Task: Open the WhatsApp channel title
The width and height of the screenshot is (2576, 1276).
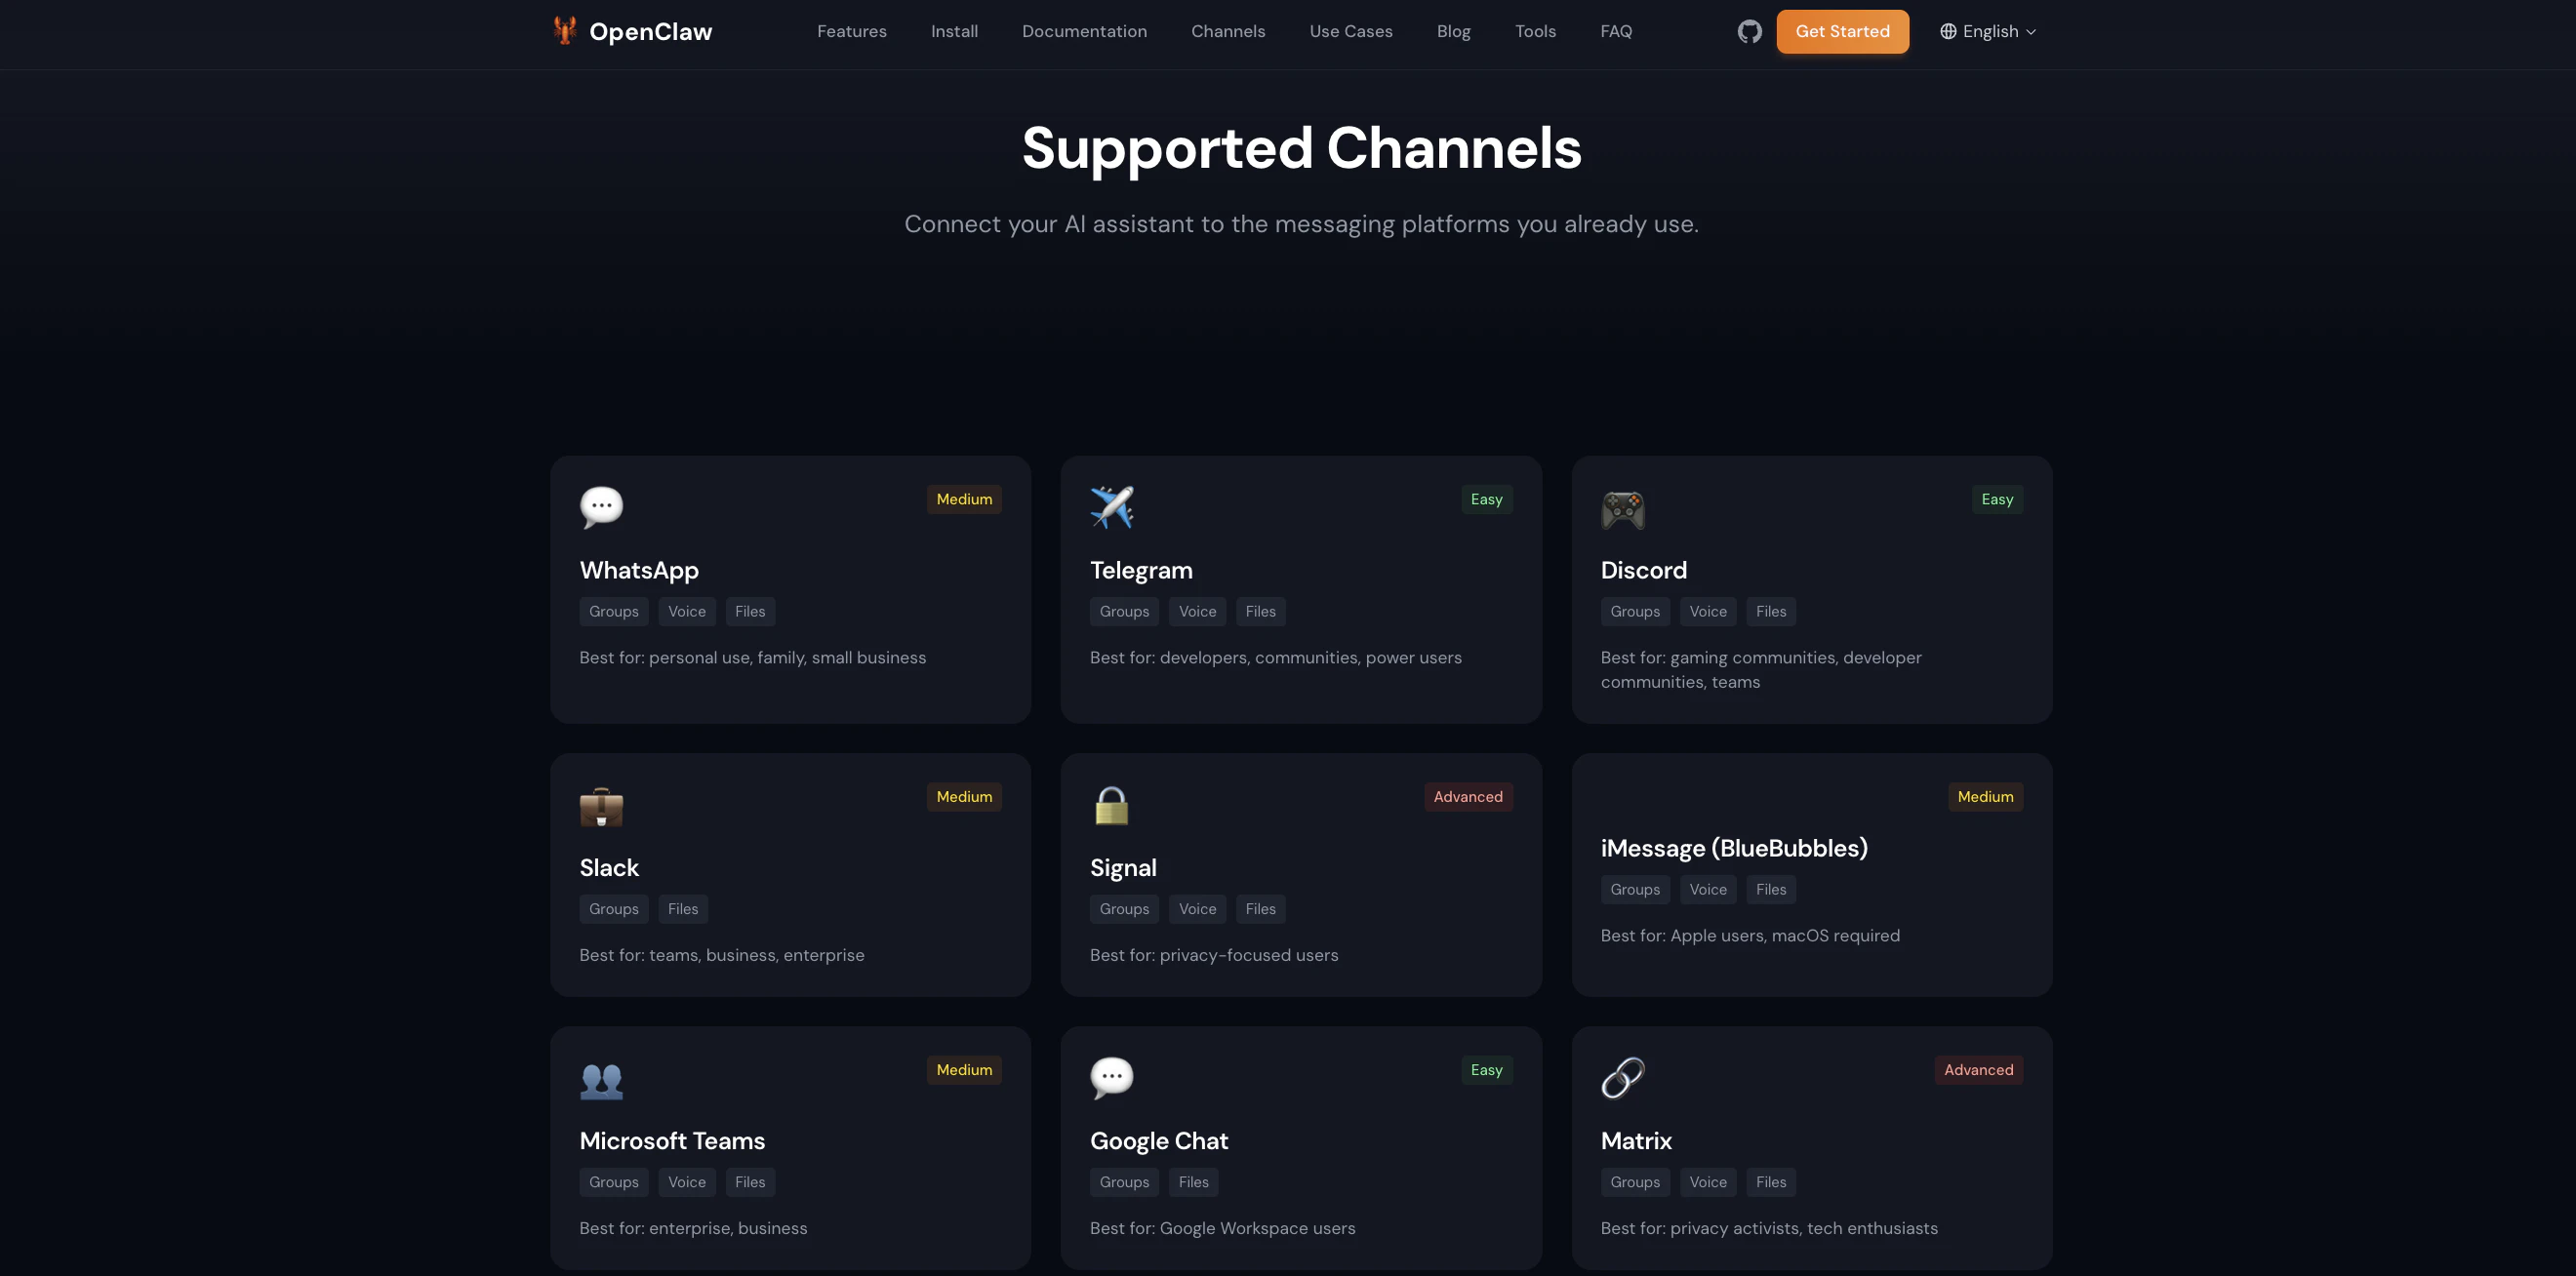Action: coord(639,570)
